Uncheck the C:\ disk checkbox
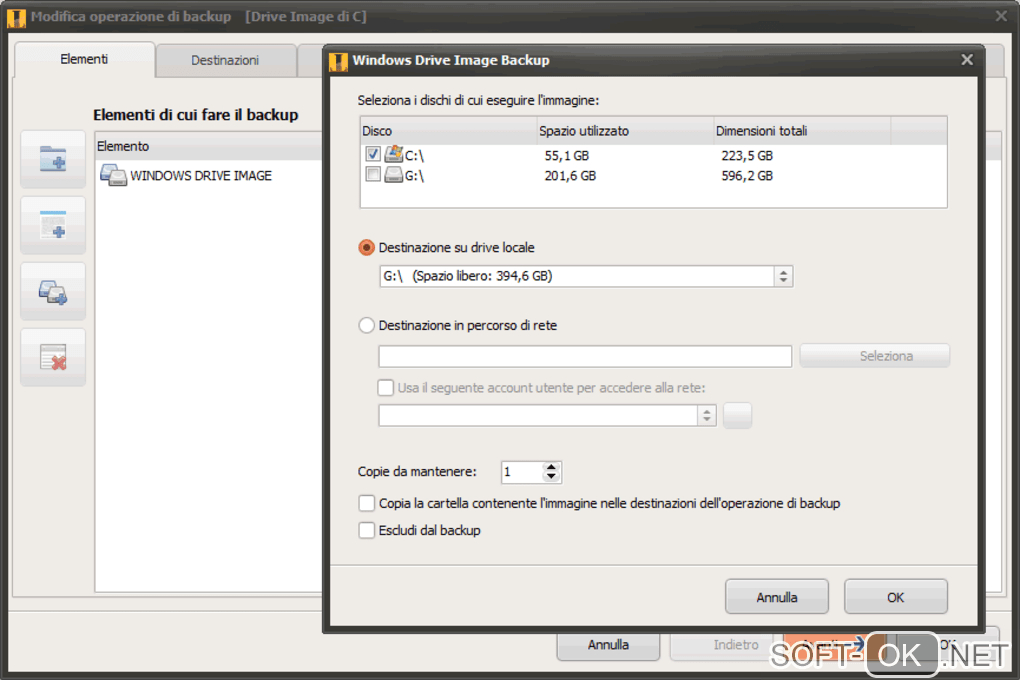 (x=373, y=154)
